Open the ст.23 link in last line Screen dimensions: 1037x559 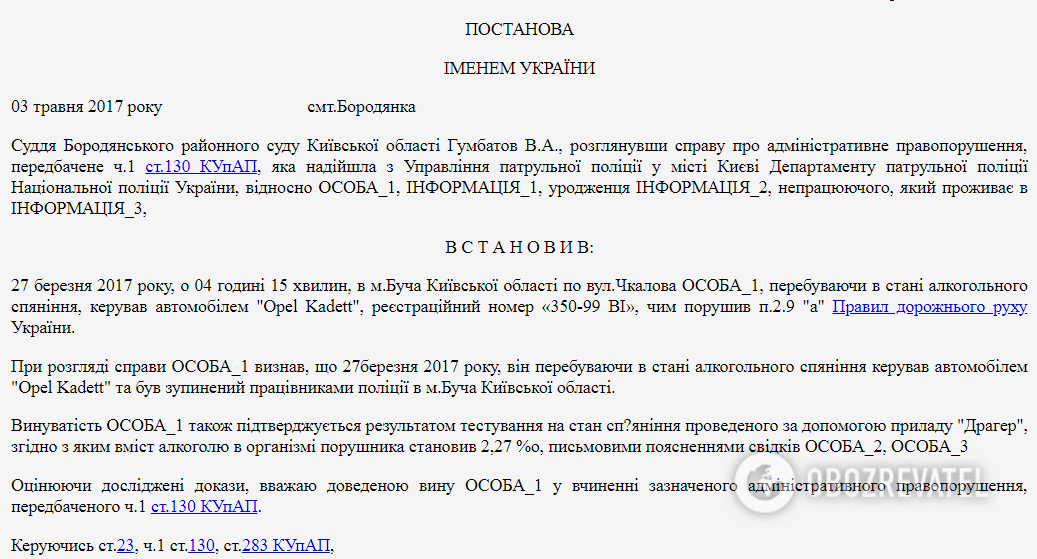(125, 546)
